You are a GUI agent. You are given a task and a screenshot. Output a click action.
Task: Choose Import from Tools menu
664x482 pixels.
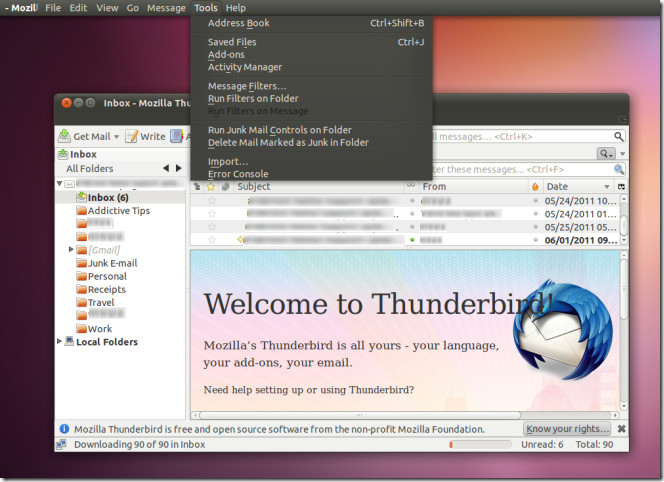coord(312,161)
